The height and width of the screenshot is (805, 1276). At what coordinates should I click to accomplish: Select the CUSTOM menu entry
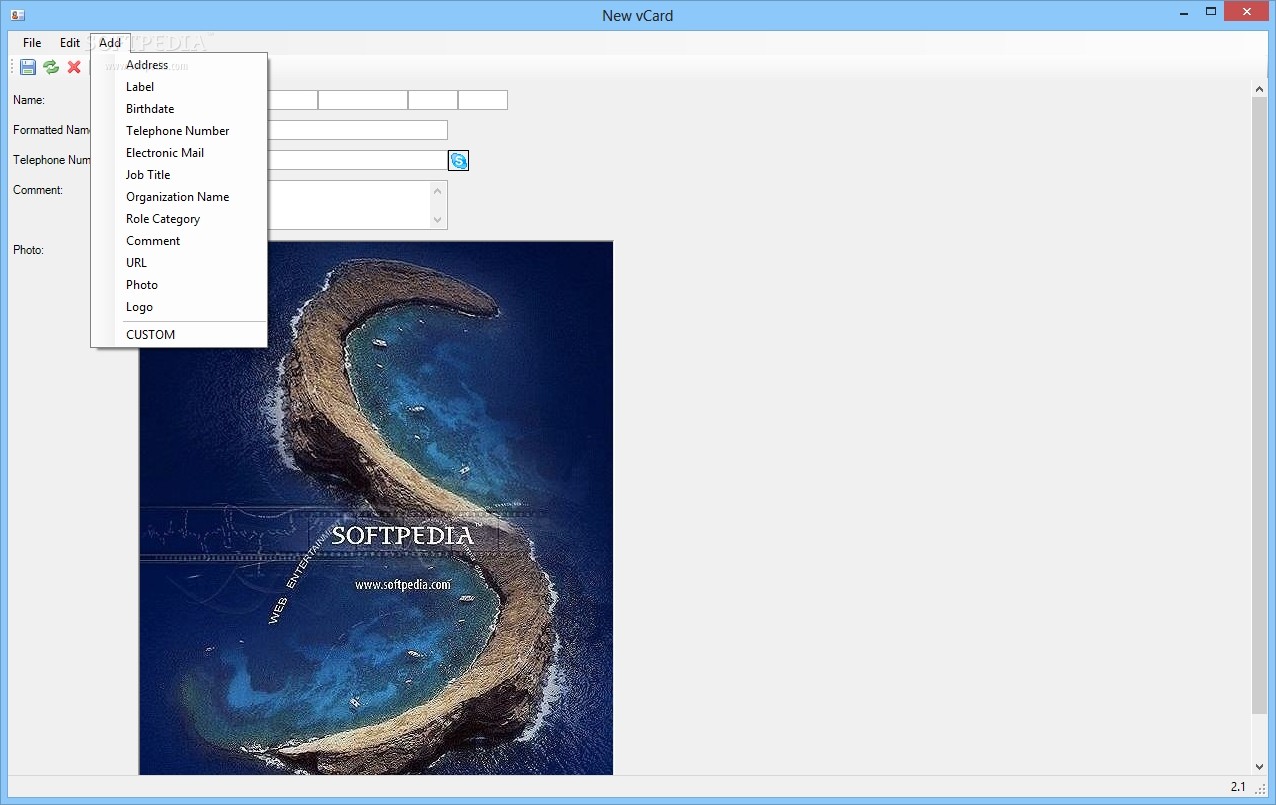pyautogui.click(x=179, y=335)
